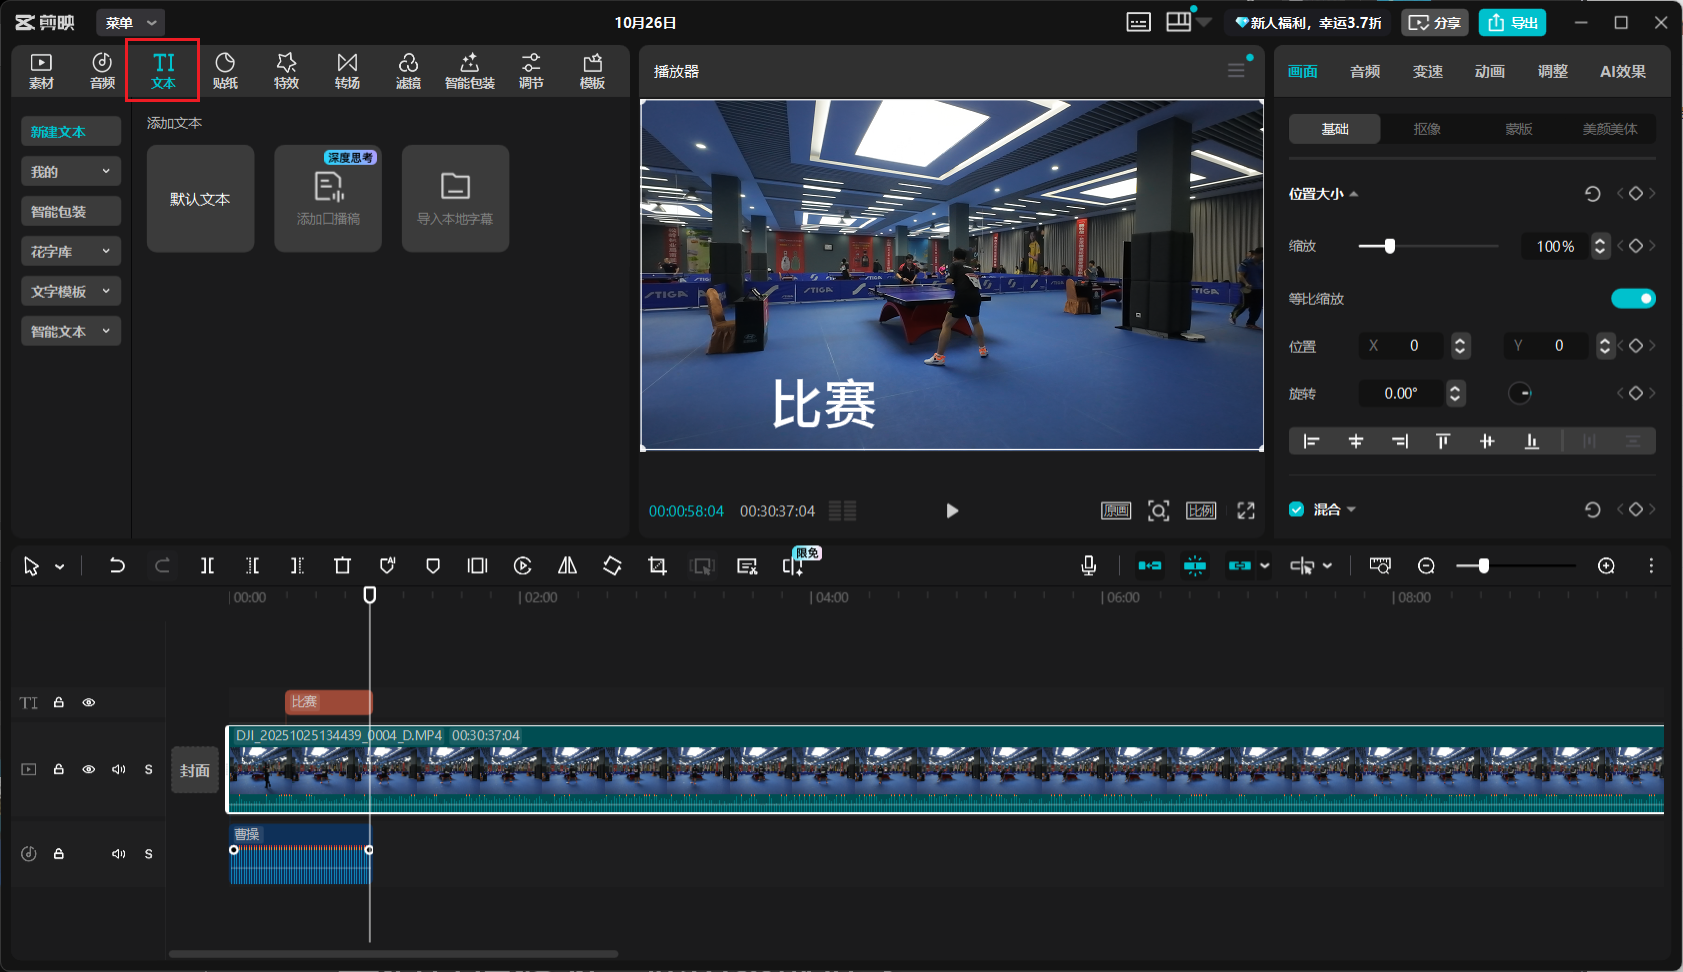Toggle the 等比缩放 proportional scale switch
The height and width of the screenshot is (972, 1683).
click(x=1633, y=299)
